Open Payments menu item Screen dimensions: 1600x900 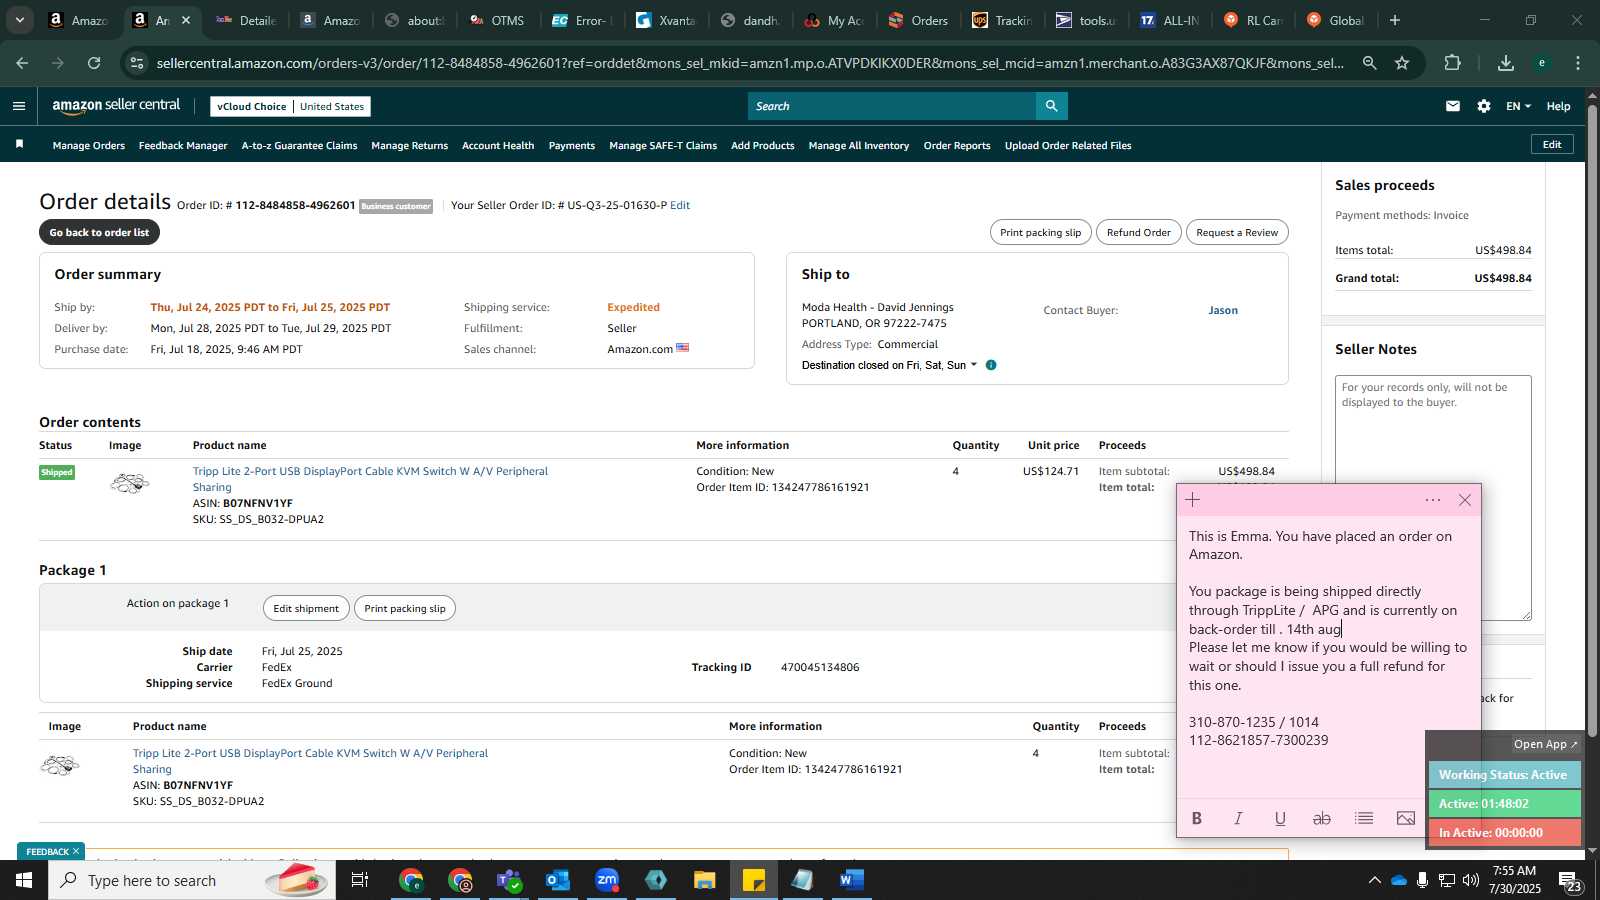(x=572, y=146)
